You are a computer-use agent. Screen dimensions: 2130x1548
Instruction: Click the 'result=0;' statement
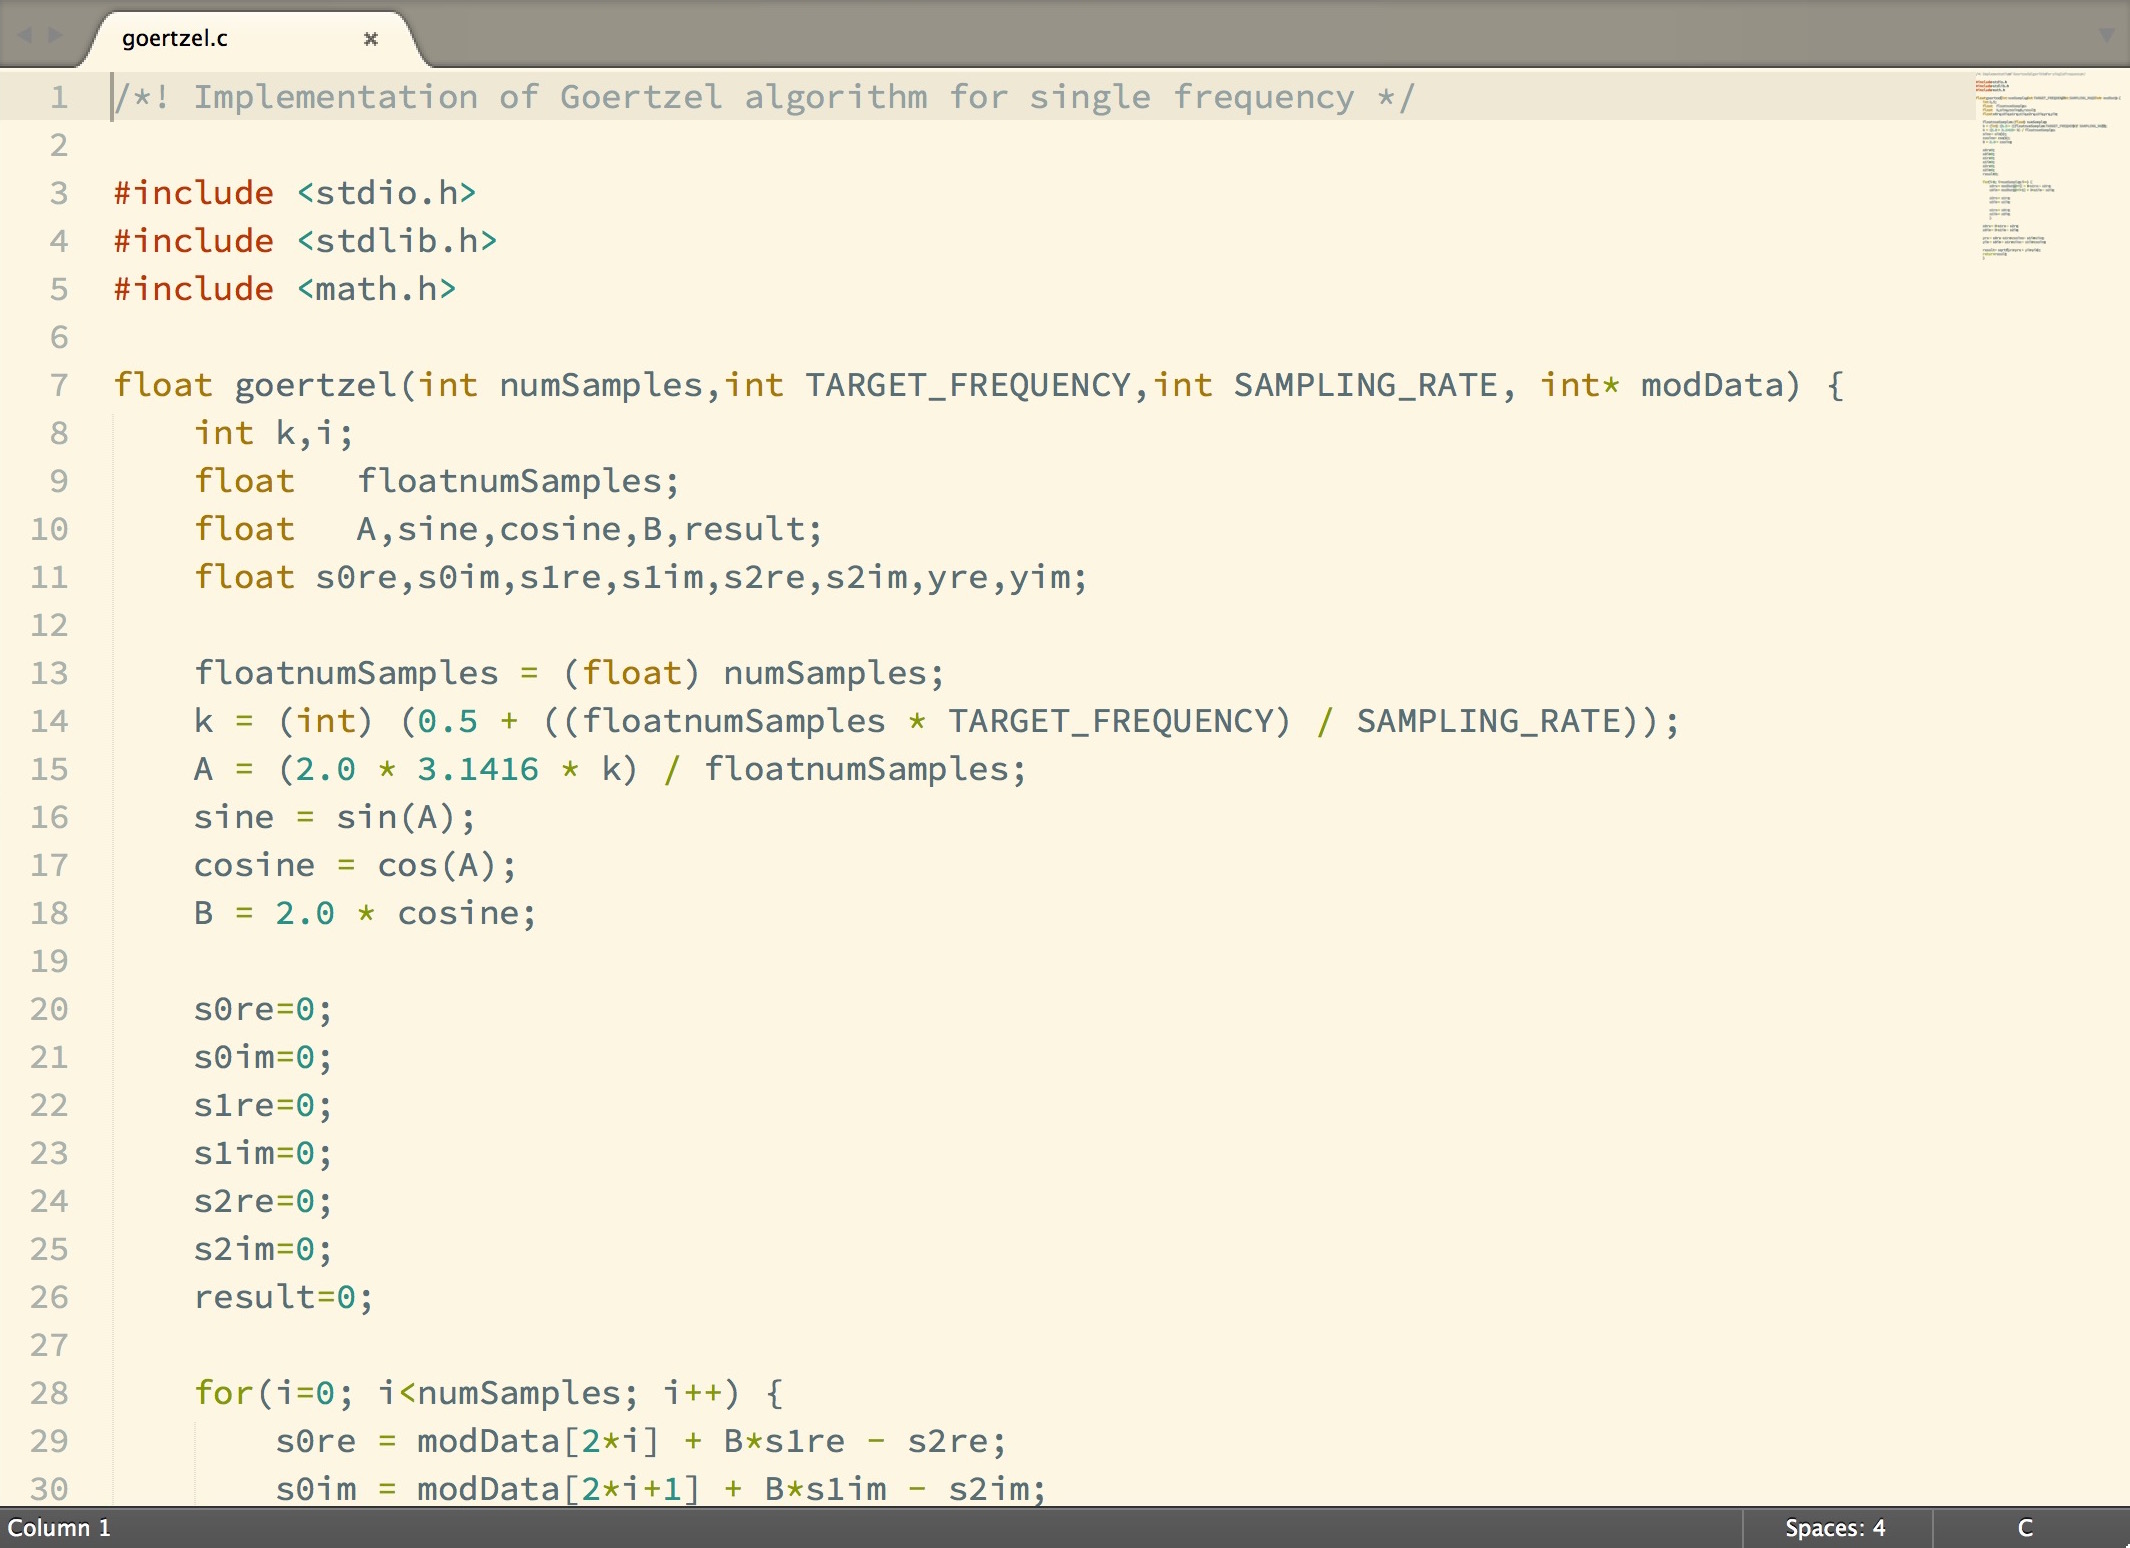284,1297
